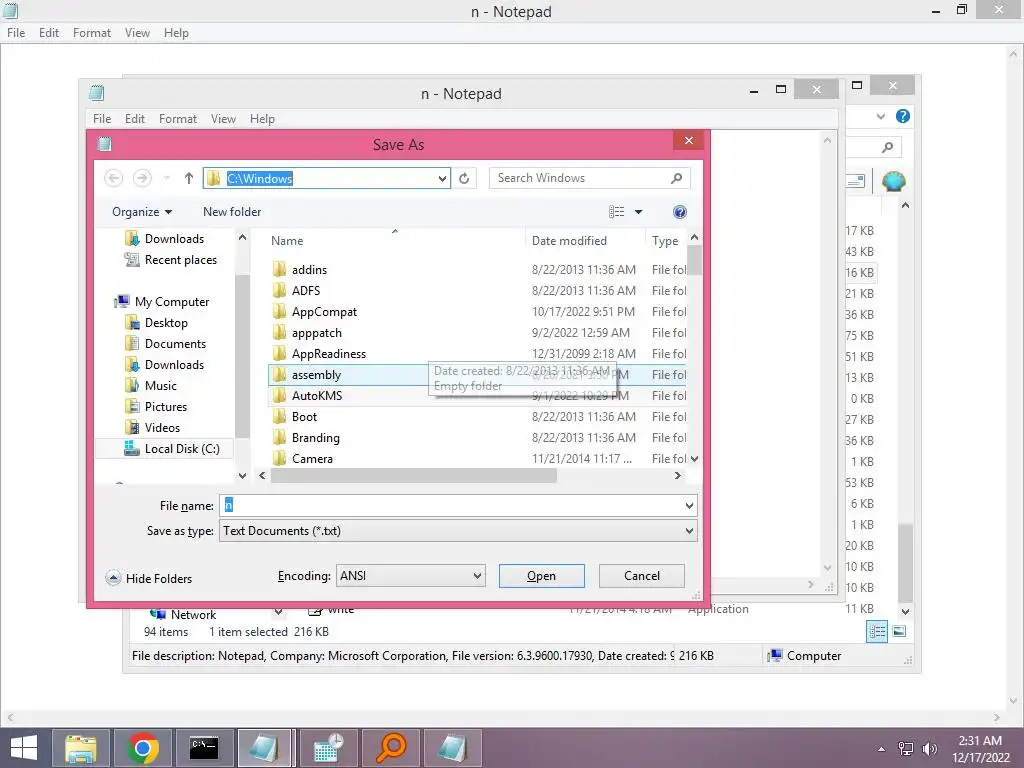
Task: Open File menu in inner Notepad window
Action: click(102, 119)
